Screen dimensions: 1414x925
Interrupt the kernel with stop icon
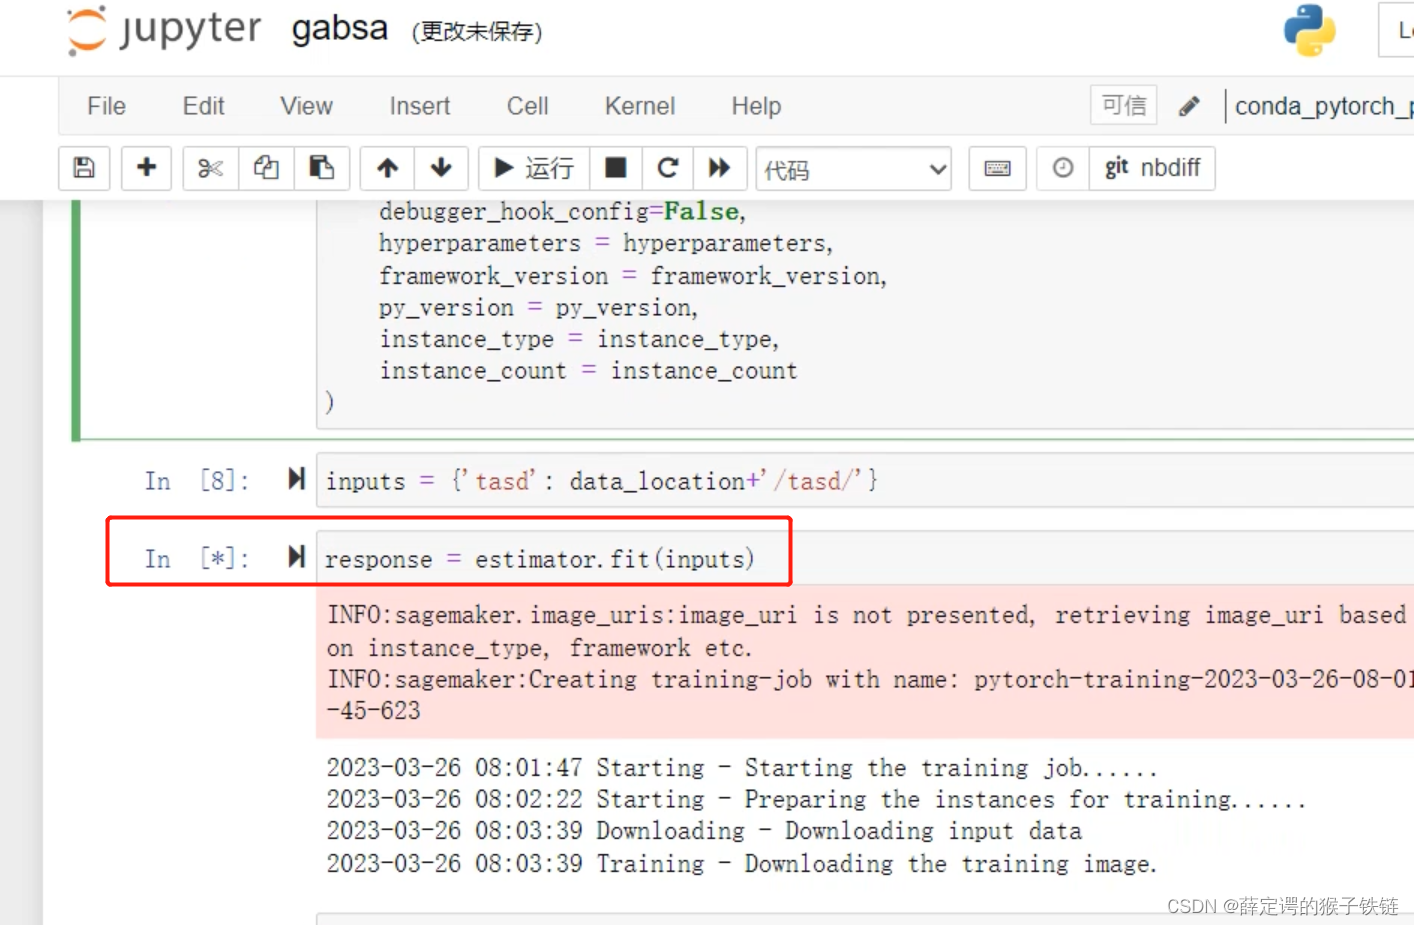616,168
